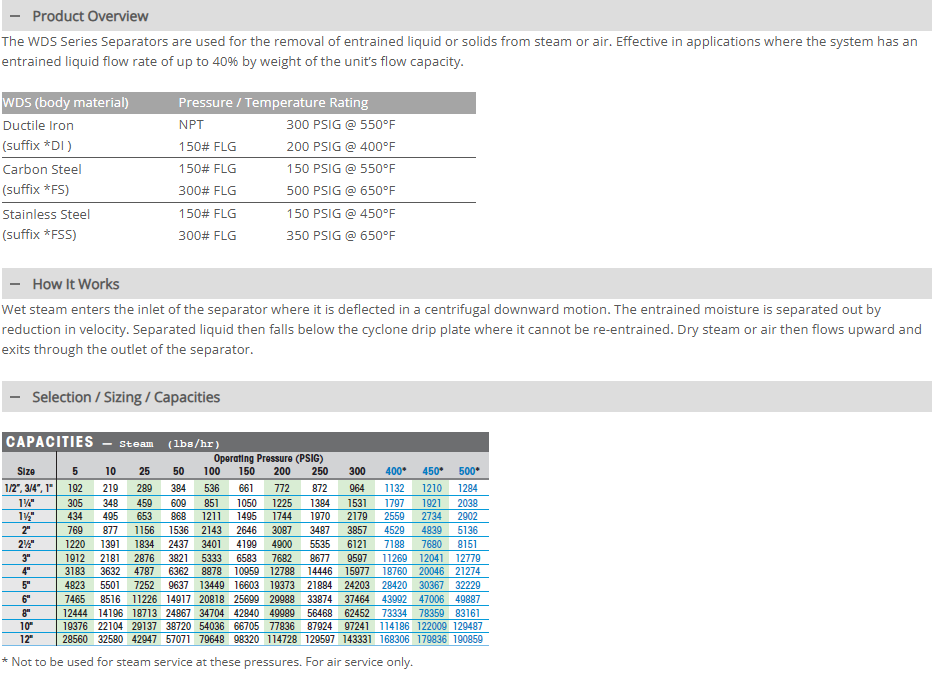
Task: Click the Operating Pressure (PSIG) header
Action: pyautogui.click(x=268, y=458)
